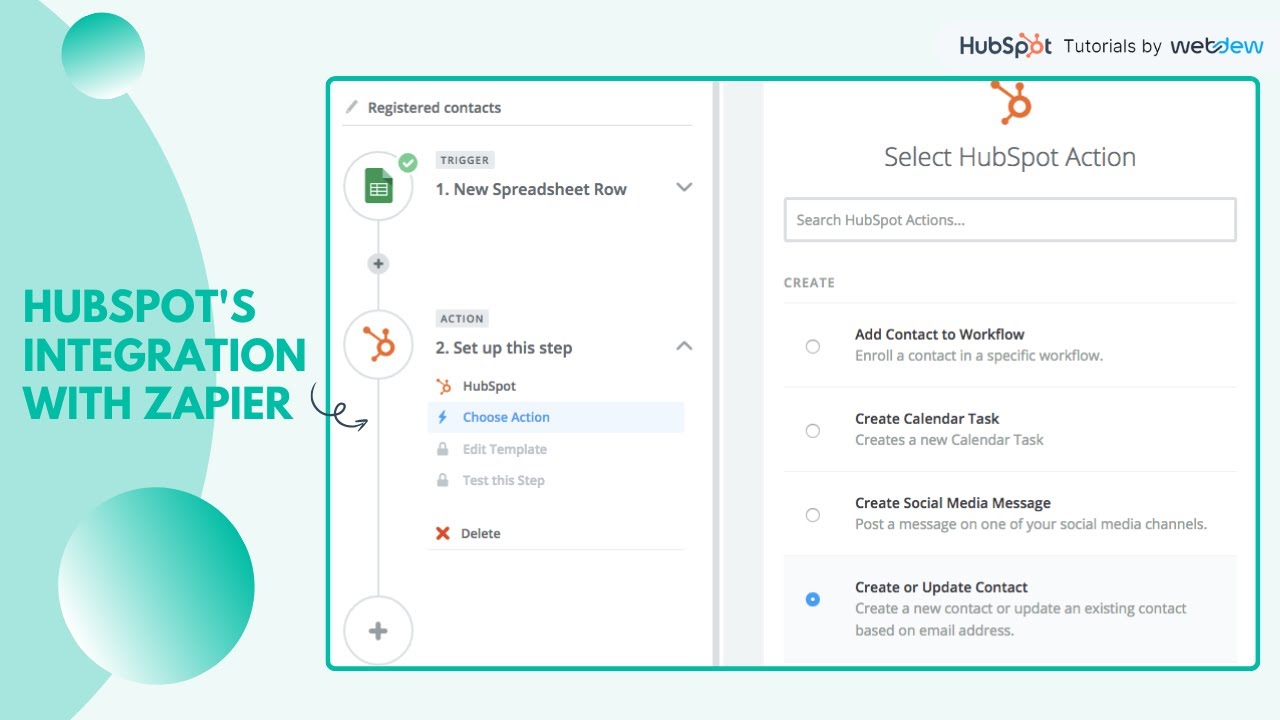The image size is (1280, 720).
Task: Click the Create Social Media Message label
Action: coord(953,502)
